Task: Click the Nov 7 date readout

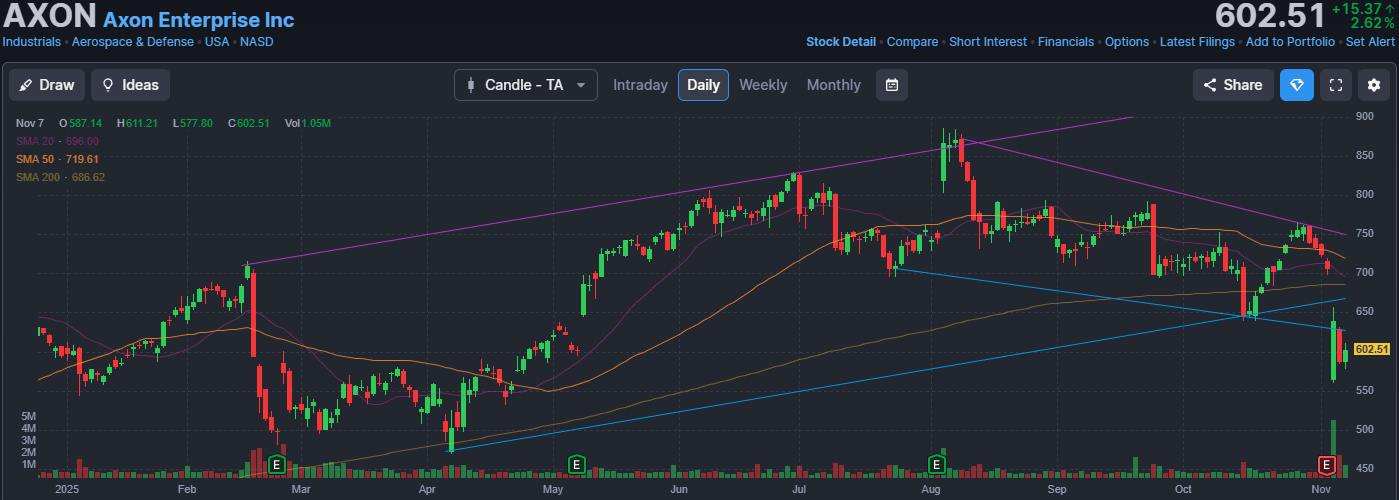Action: [30, 123]
